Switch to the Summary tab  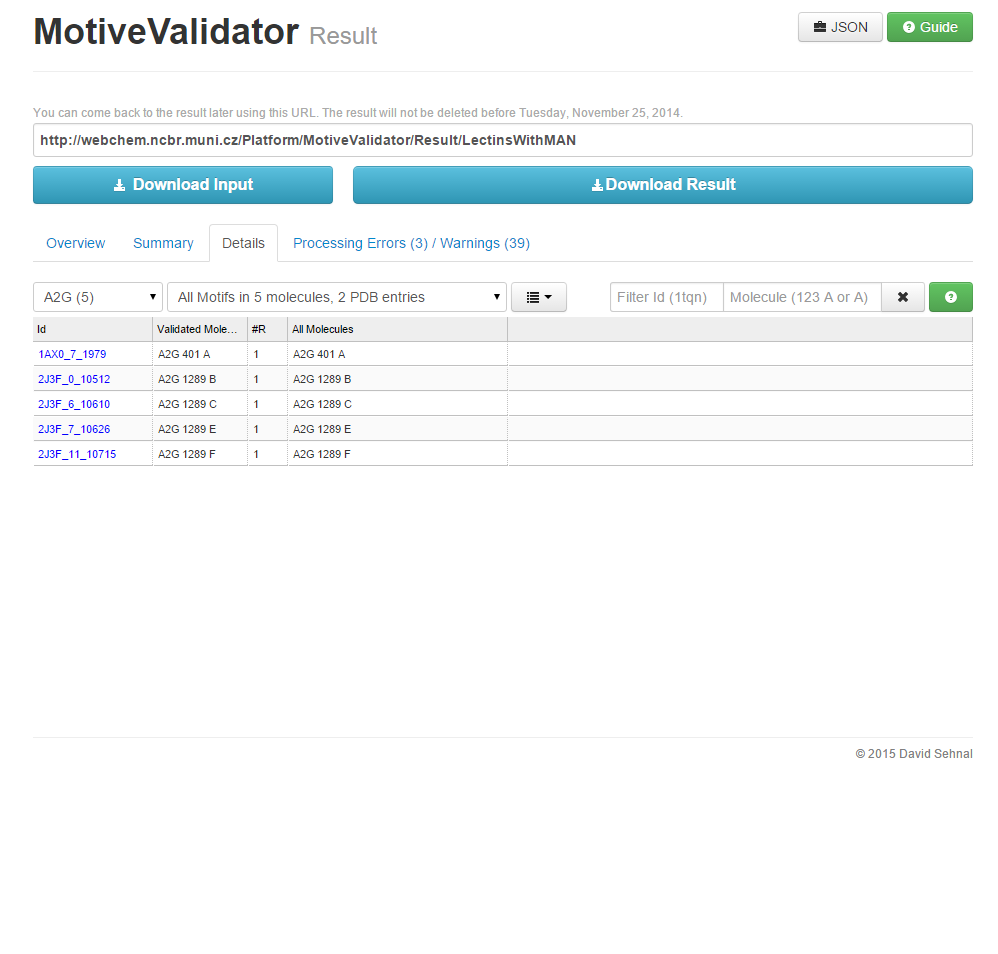tap(163, 243)
